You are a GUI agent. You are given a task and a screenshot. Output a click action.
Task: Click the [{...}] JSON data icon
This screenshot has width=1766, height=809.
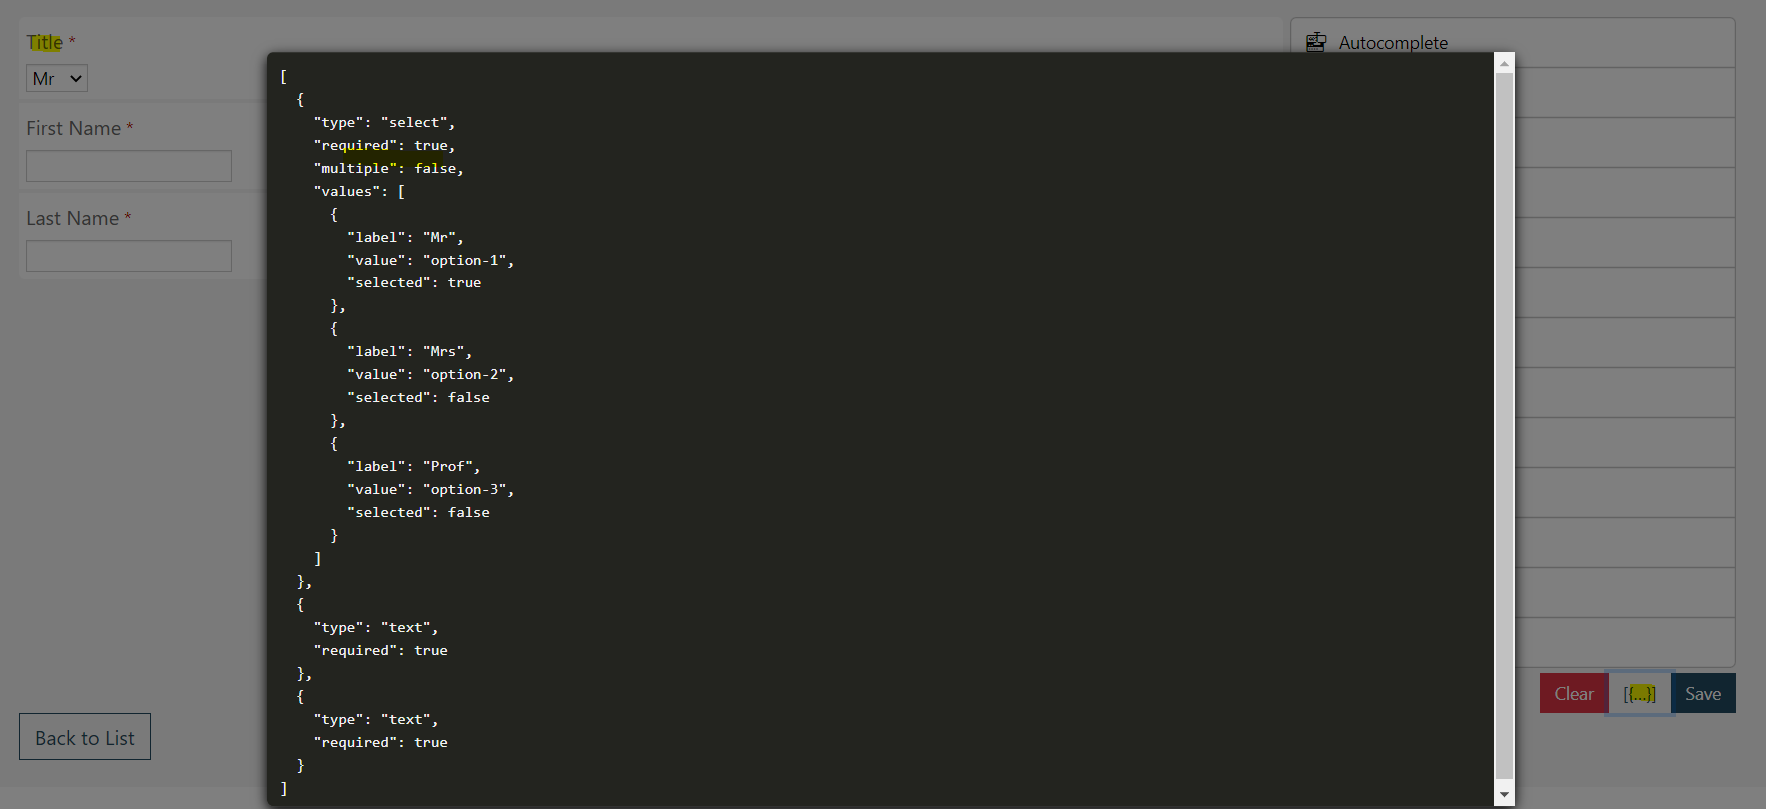pos(1639,693)
